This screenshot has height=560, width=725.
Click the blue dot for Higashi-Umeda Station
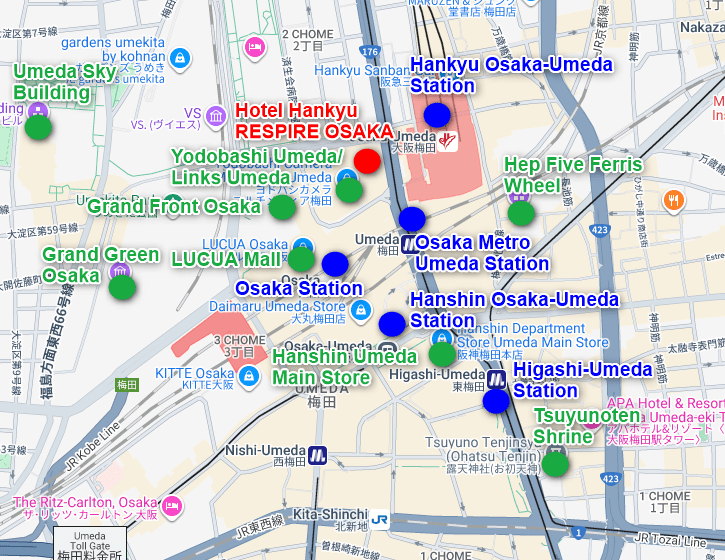click(x=496, y=401)
